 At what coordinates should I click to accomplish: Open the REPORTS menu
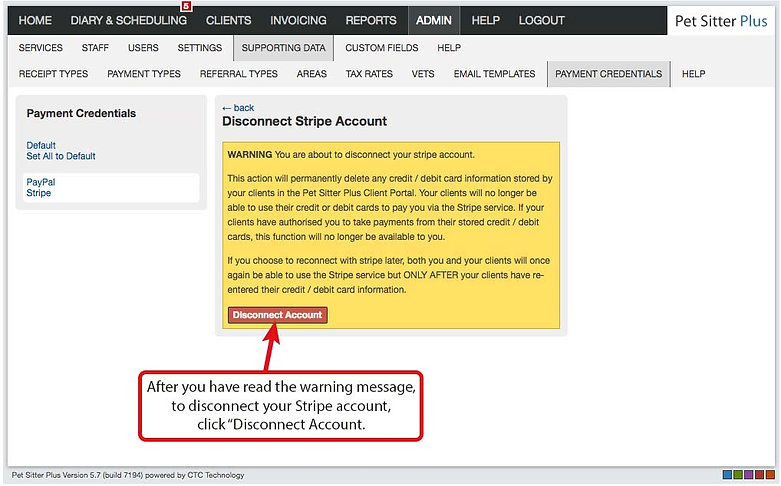(371, 20)
